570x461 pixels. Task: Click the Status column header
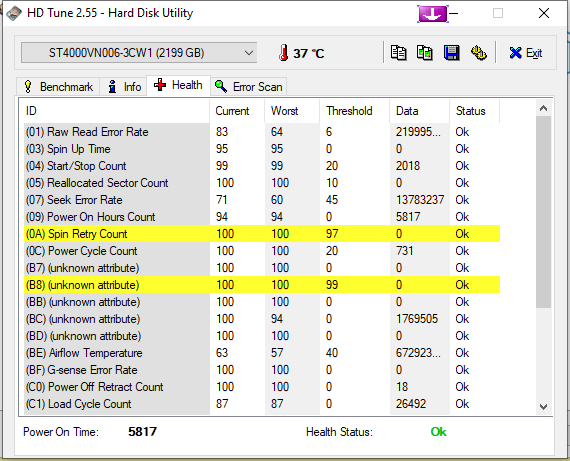click(x=474, y=111)
